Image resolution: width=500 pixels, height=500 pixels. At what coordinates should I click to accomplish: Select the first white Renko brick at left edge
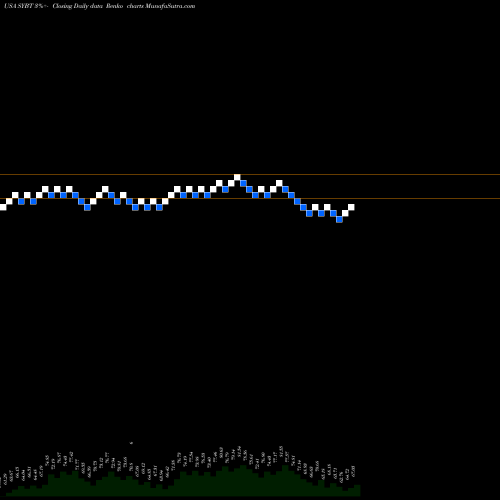coord(3,207)
